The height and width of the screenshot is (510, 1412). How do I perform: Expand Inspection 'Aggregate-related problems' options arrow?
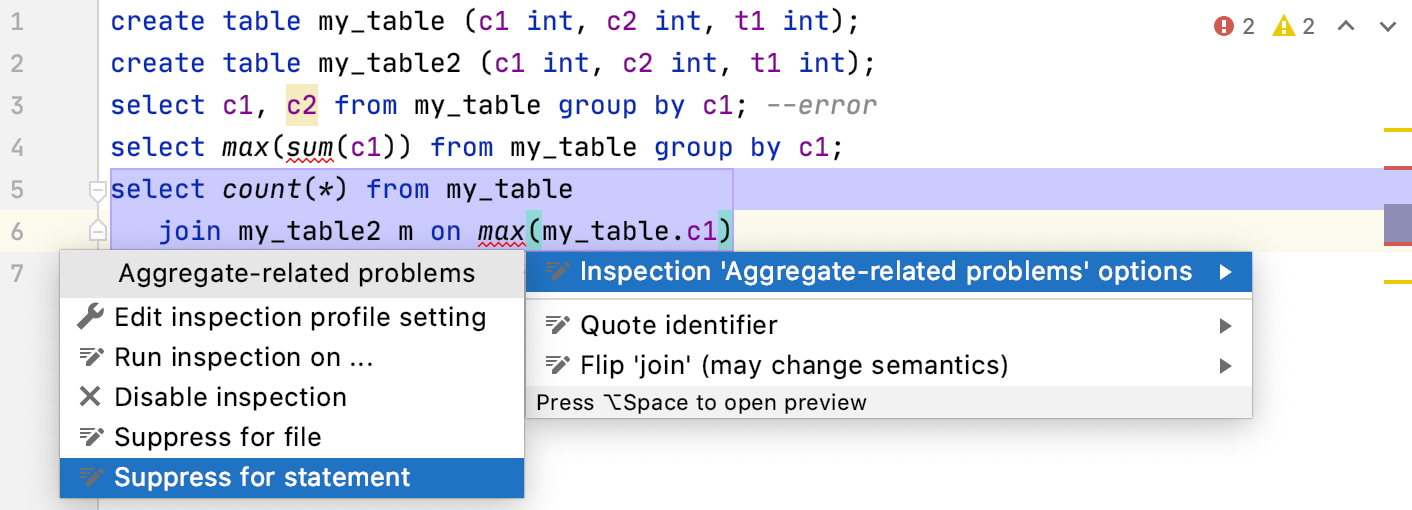[x=1225, y=271]
